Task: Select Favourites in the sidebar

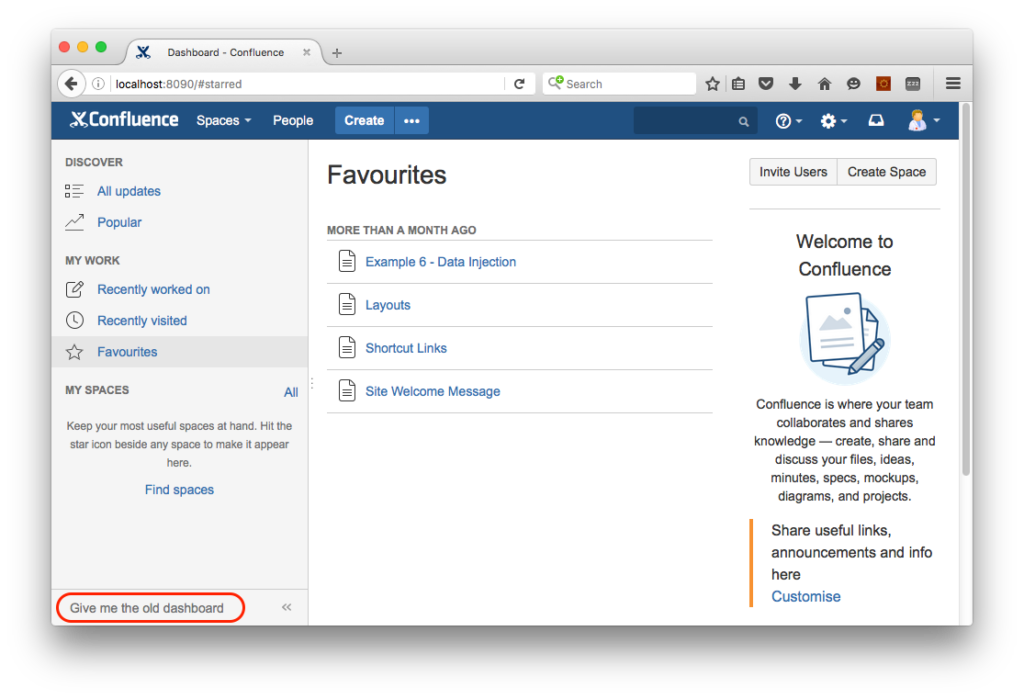Action: tap(179, 351)
